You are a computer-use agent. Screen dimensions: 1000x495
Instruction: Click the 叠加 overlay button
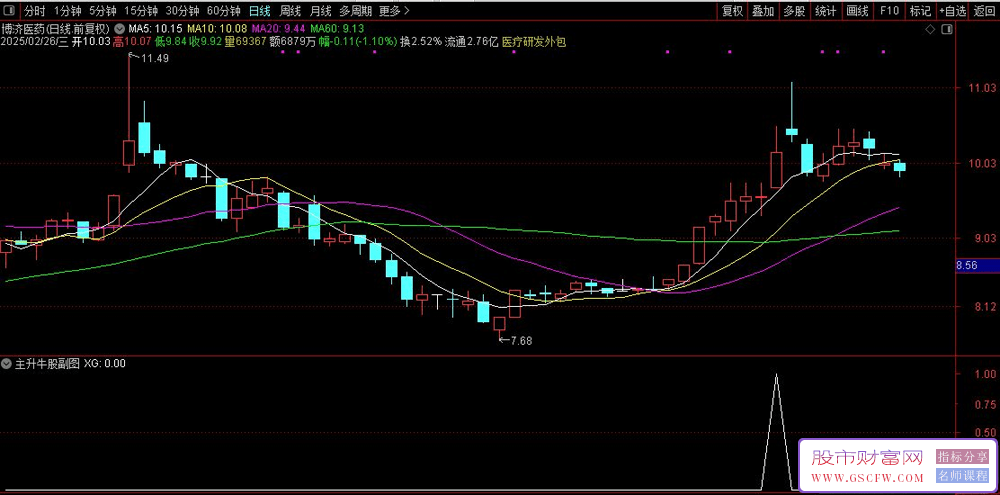tap(763, 11)
